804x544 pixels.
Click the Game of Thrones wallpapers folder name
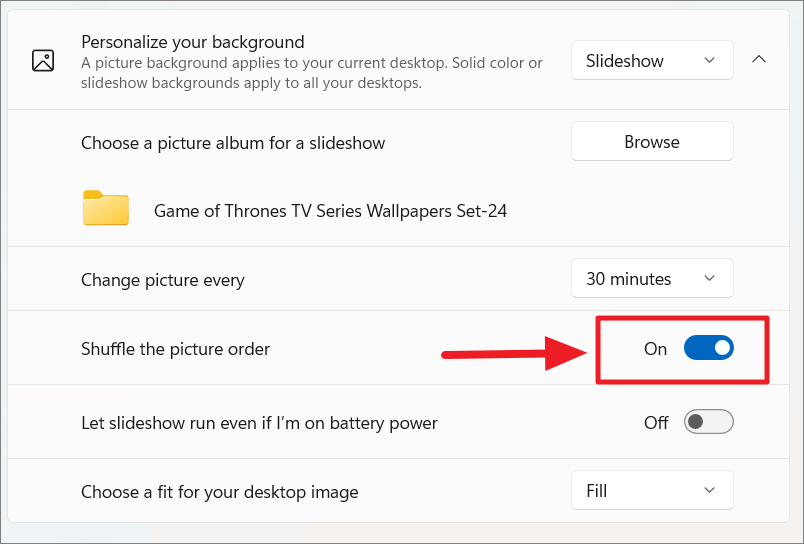click(x=330, y=211)
